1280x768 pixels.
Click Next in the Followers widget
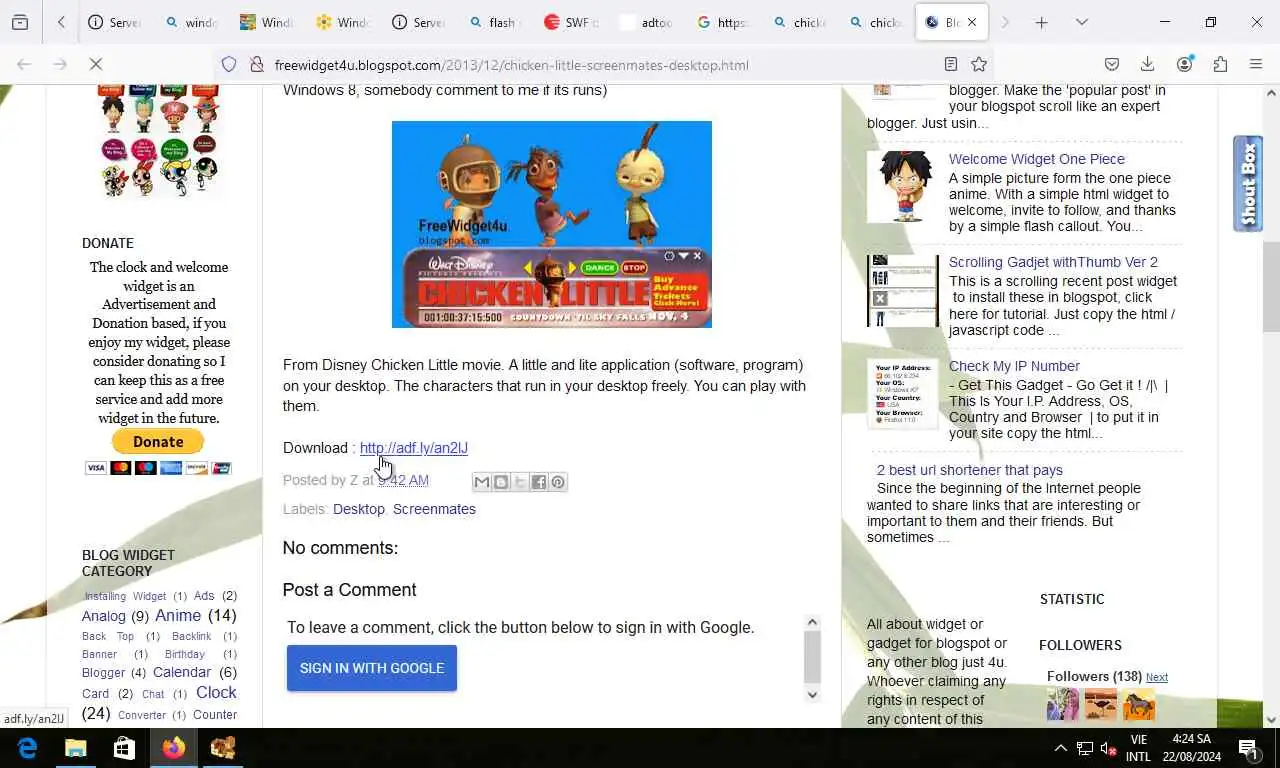[x=1157, y=677]
